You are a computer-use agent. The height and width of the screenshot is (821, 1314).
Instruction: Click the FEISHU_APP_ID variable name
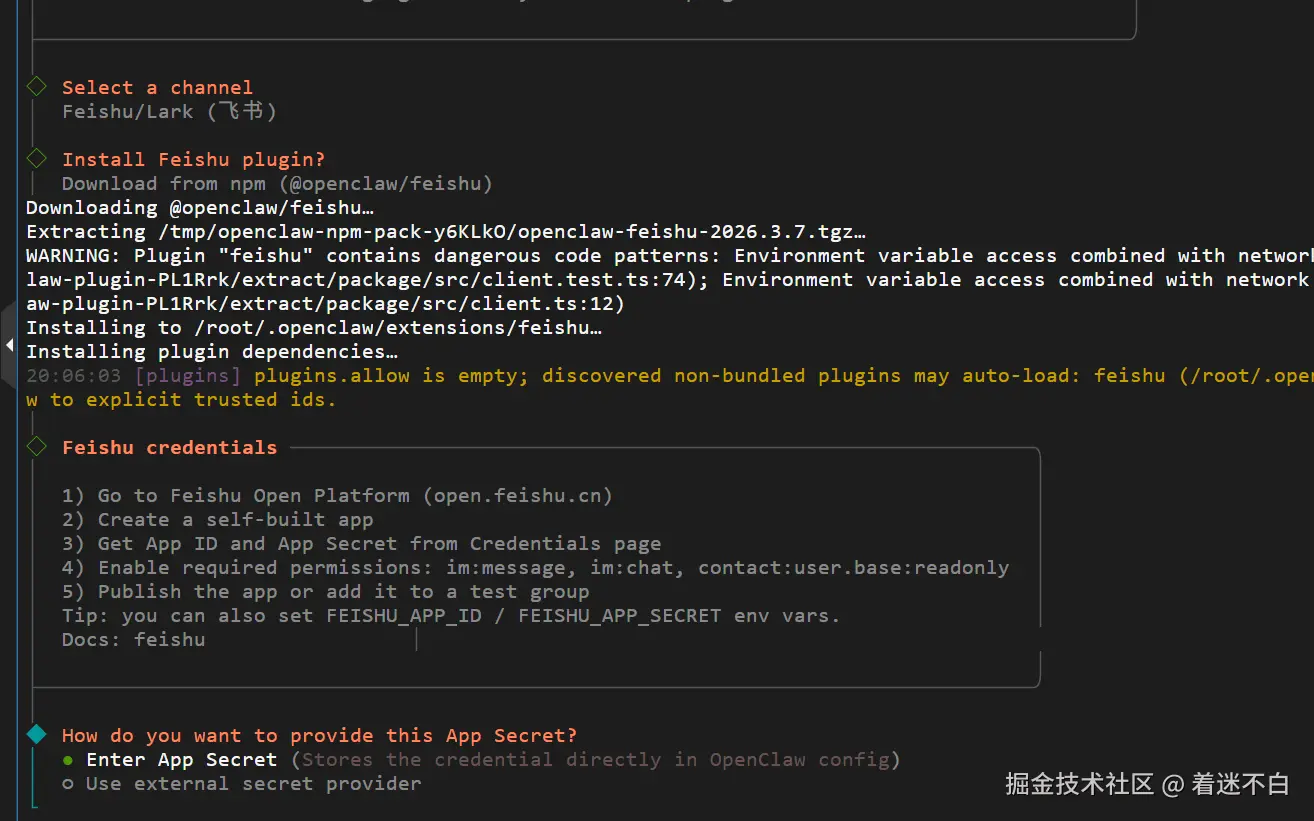(x=403, y=616)
